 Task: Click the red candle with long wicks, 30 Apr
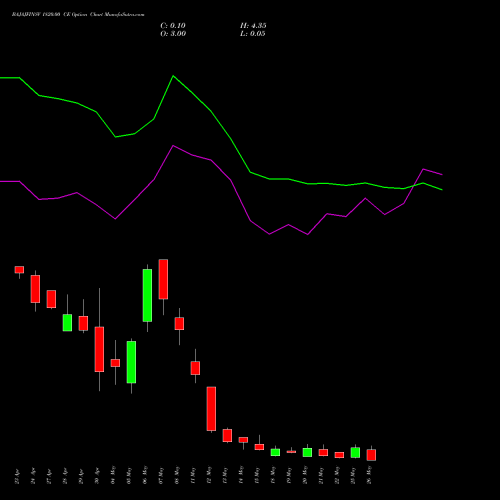point(99,349)
